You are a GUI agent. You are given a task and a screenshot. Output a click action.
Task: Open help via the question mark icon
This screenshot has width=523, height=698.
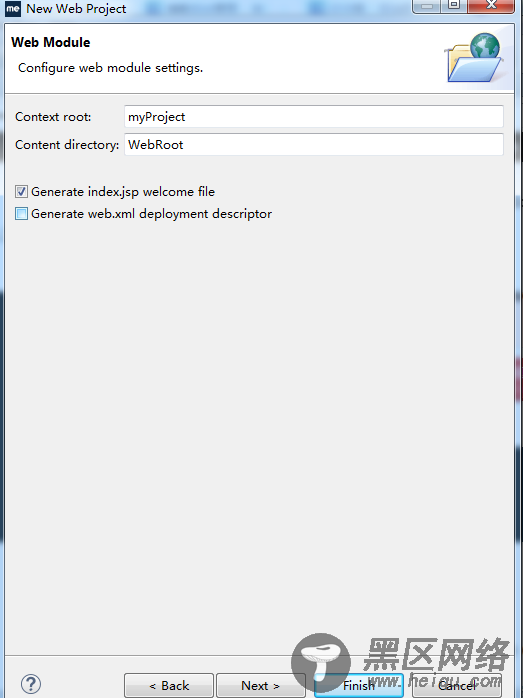(x=31, y=684)
